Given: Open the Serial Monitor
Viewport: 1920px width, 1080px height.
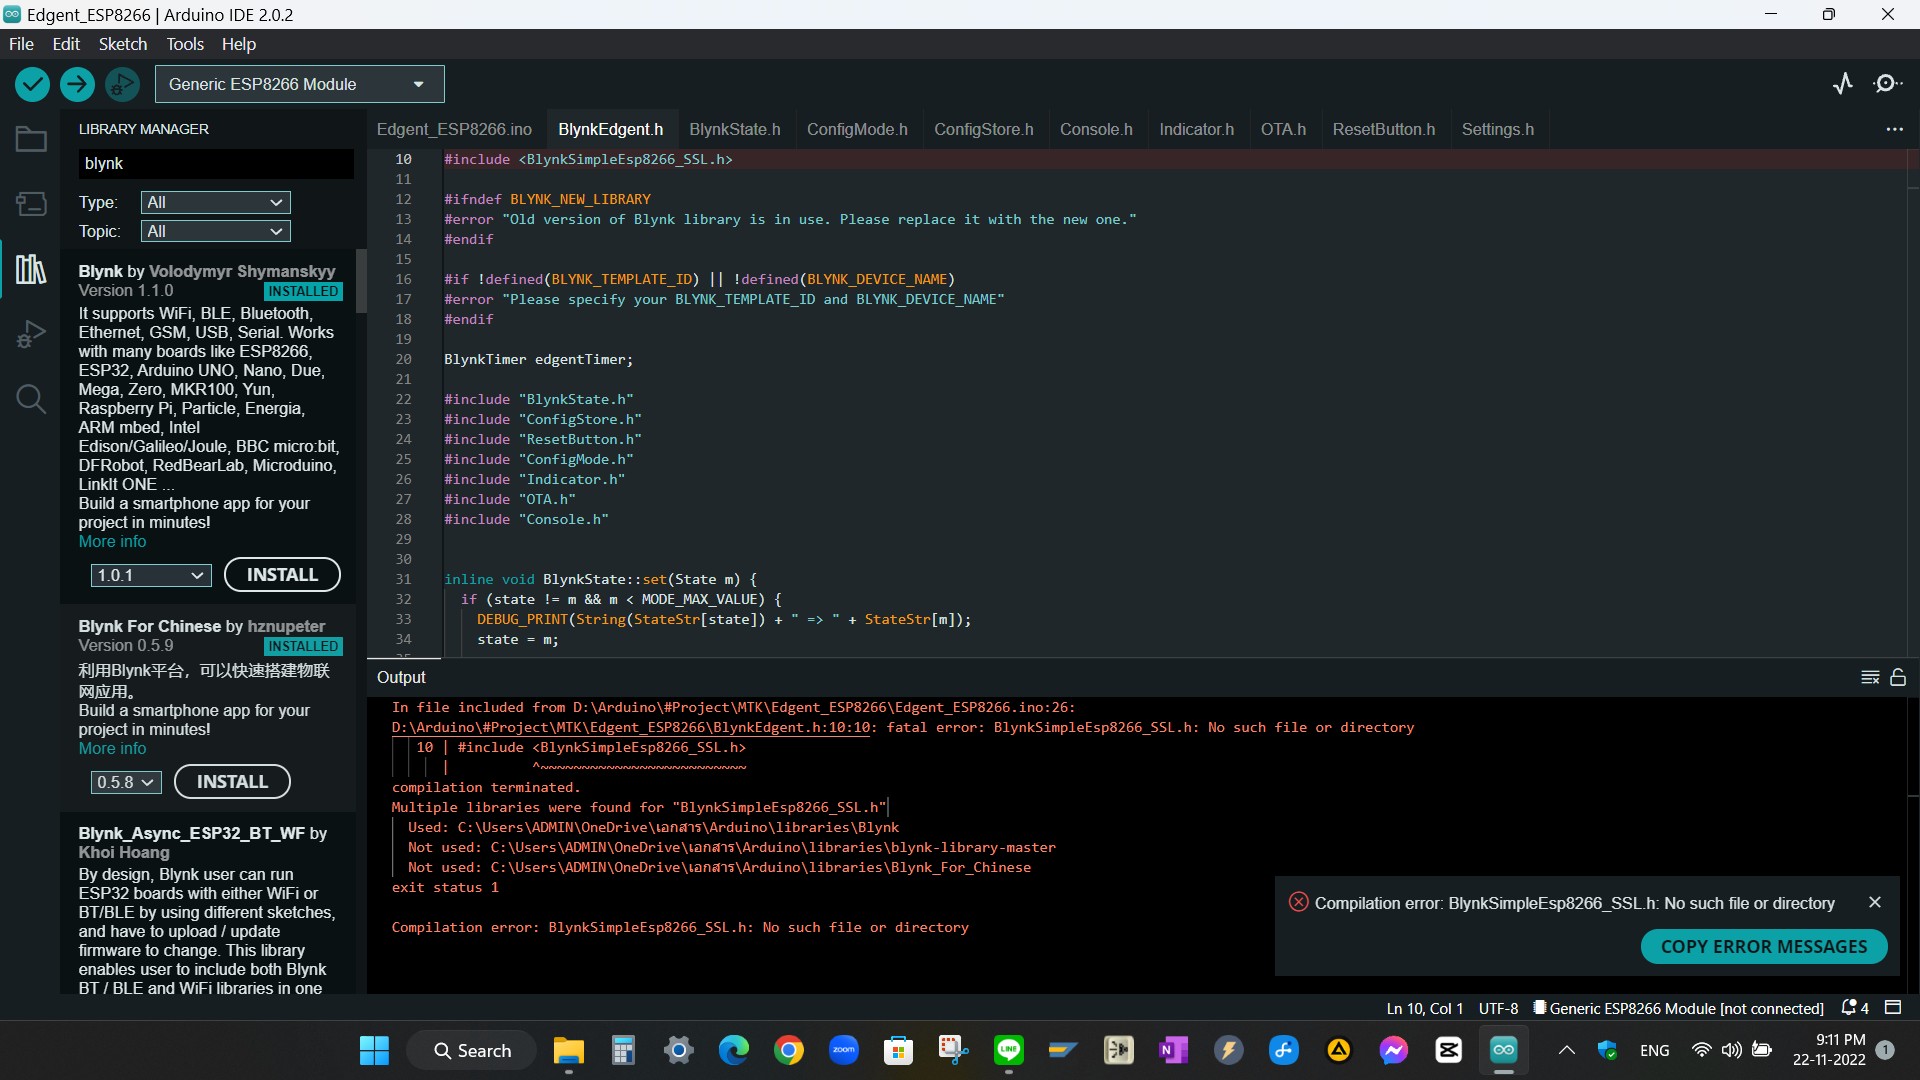Looking at the screenshot, I should 1887,84.
